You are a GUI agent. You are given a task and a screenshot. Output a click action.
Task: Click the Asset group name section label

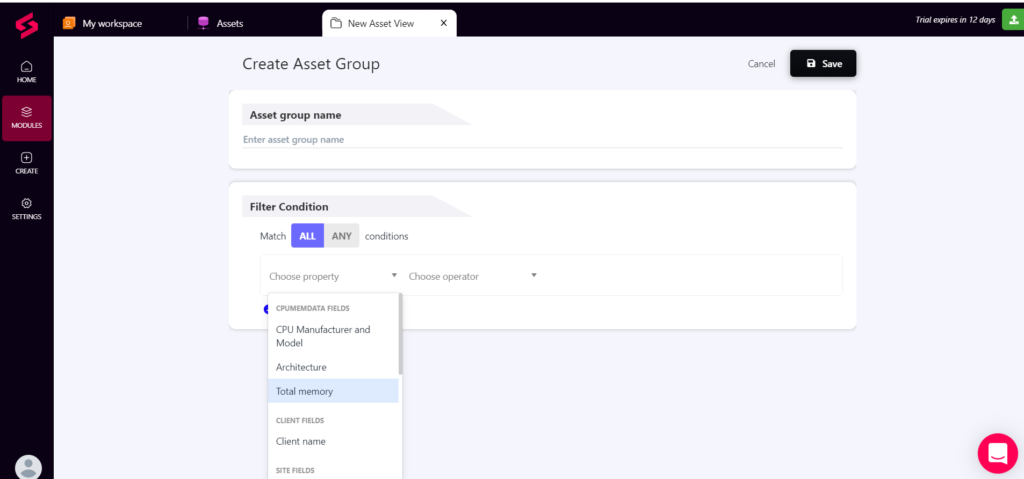pos(295,115)
